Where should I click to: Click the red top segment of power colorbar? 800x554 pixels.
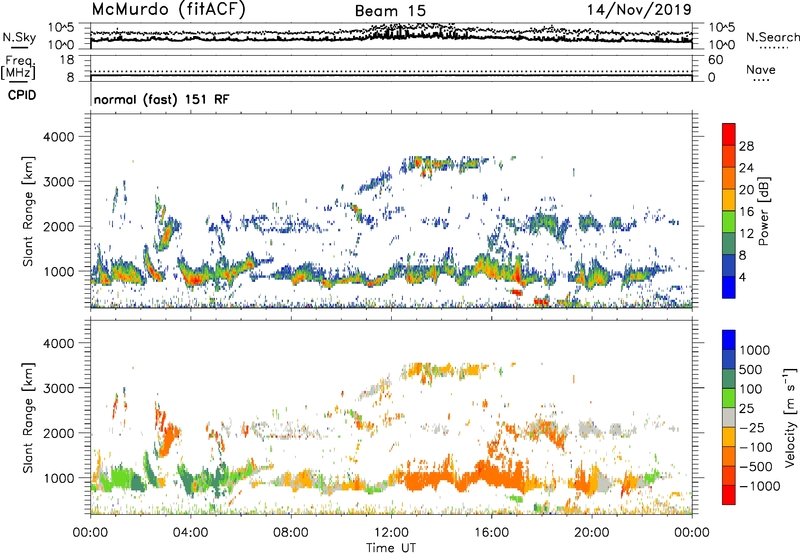(x=729, y=134)
